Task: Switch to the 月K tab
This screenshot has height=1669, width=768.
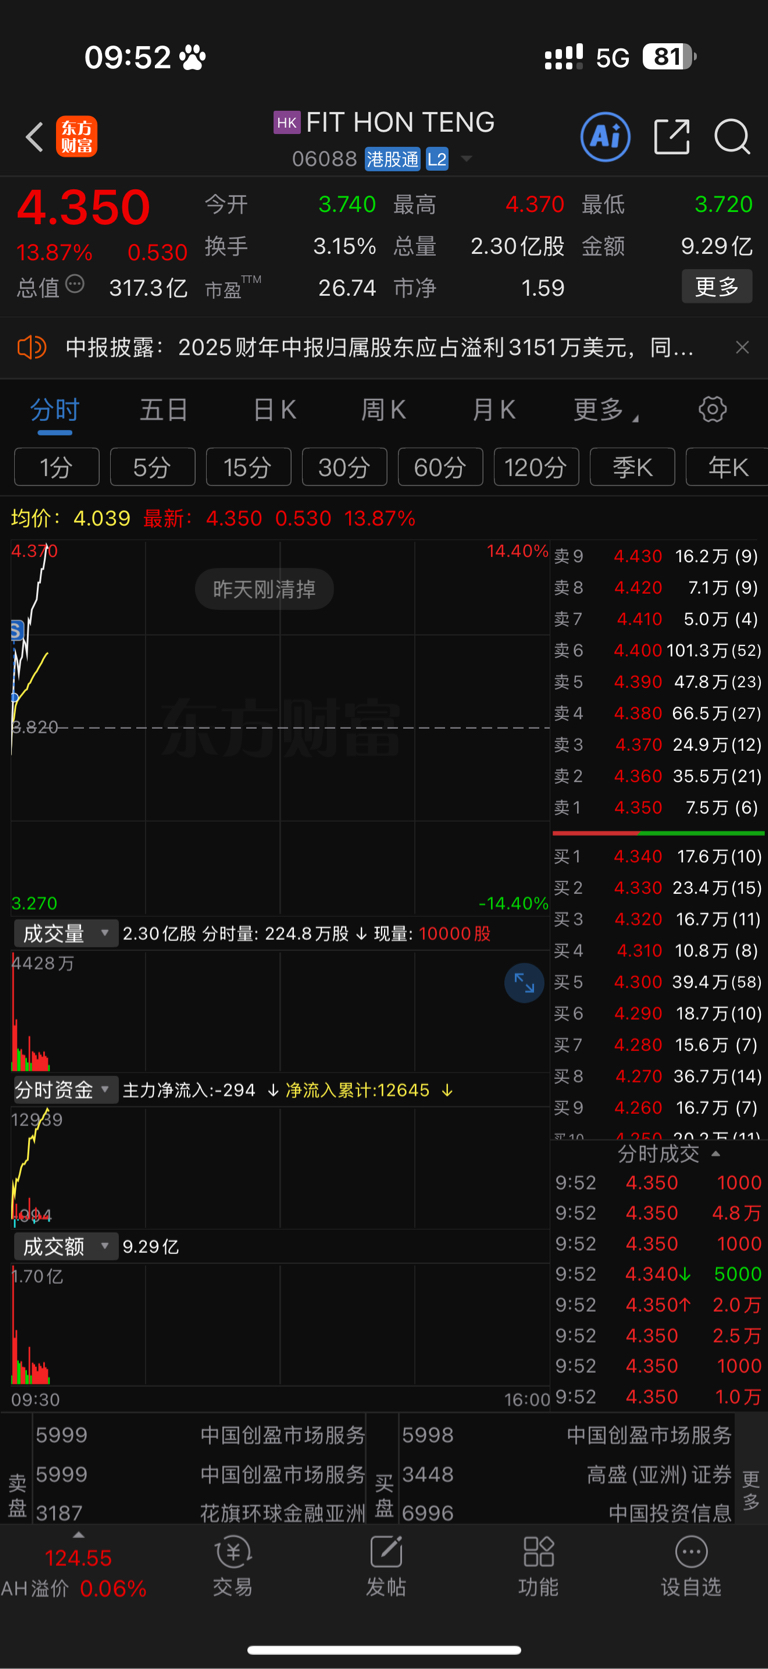Action: click(x=493, y=409)
